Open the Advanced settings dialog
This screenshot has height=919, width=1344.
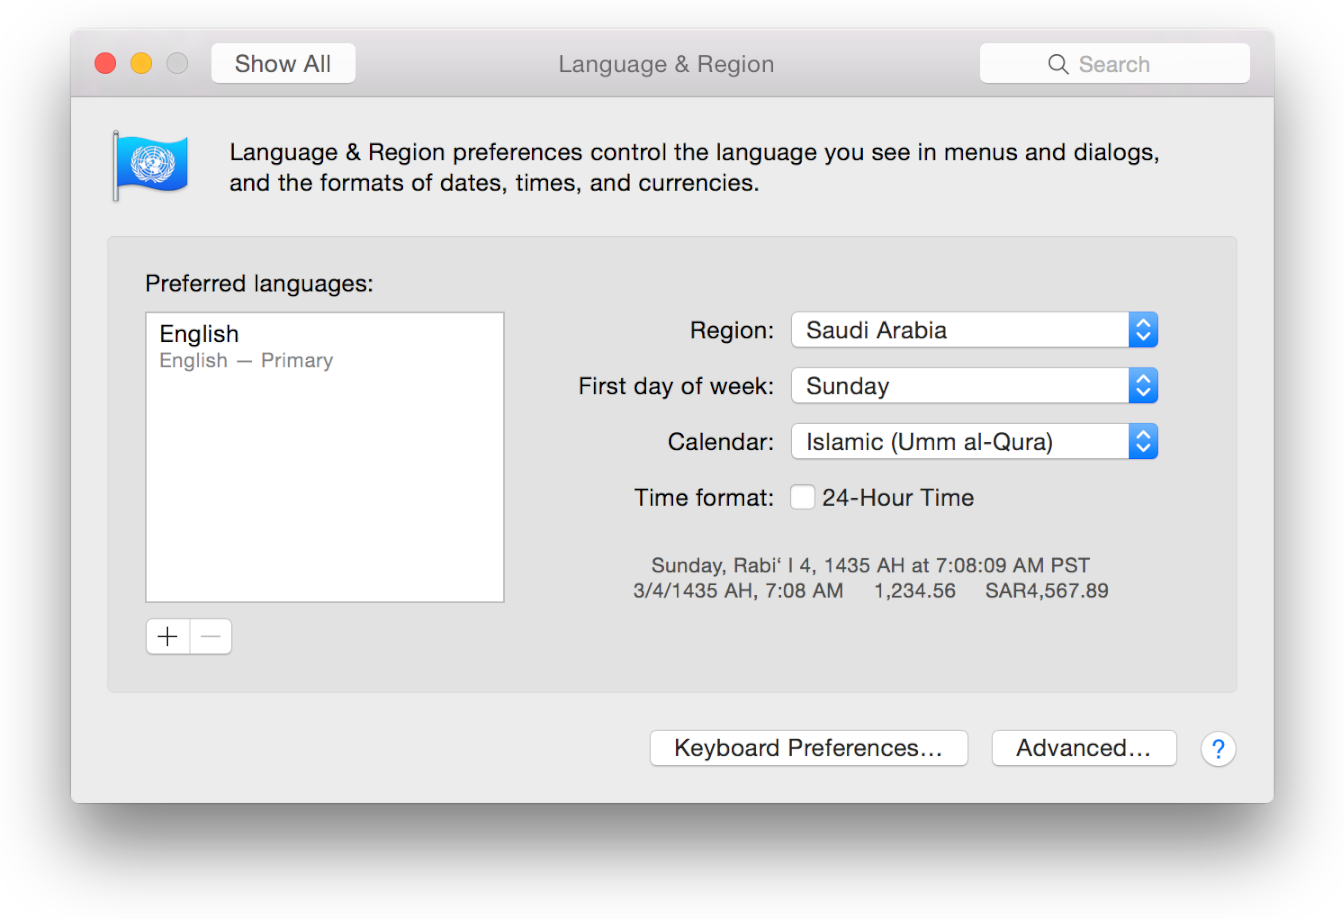(x=1084, y=747)
